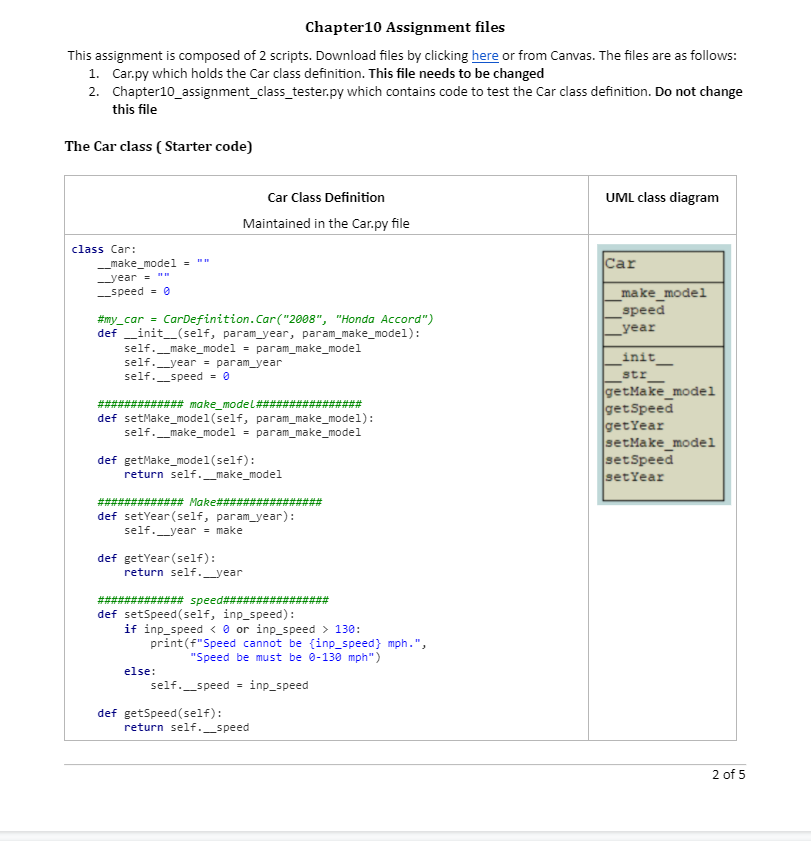Click the Chapter10 Assignment files title
Image resolution: width=811 pixels, height=844 pixels.
[405, 27]
